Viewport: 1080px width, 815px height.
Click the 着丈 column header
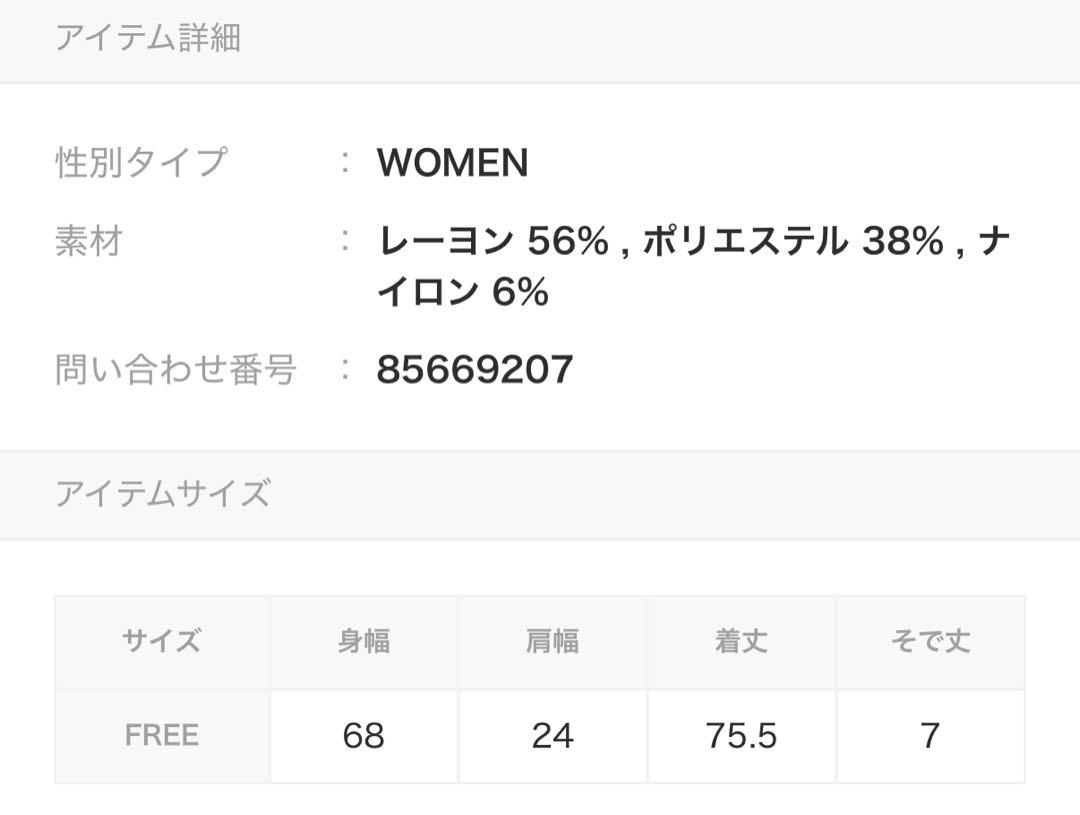click(x=741, y=642)
